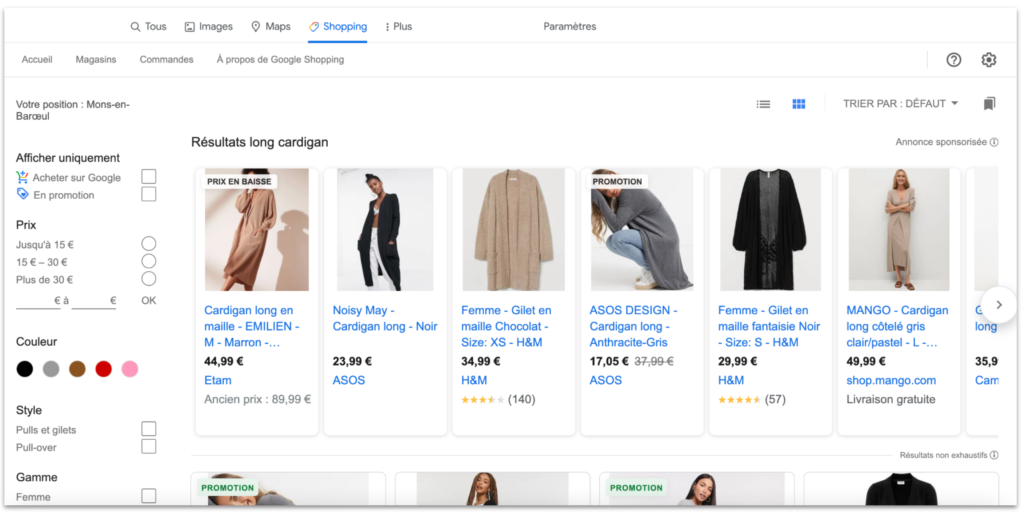The image size is (1024, 513).
Task: Pick the red color swatch filter
Action: click(103, 369)
